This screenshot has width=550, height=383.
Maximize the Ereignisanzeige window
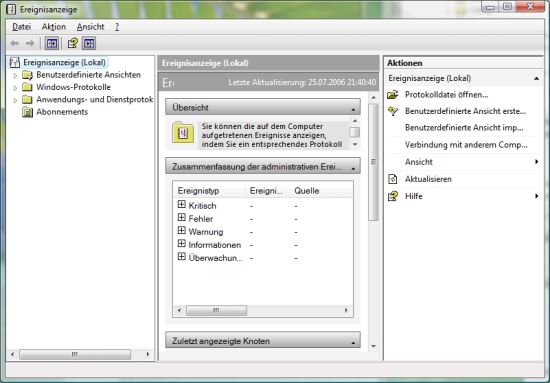point(507,7)
